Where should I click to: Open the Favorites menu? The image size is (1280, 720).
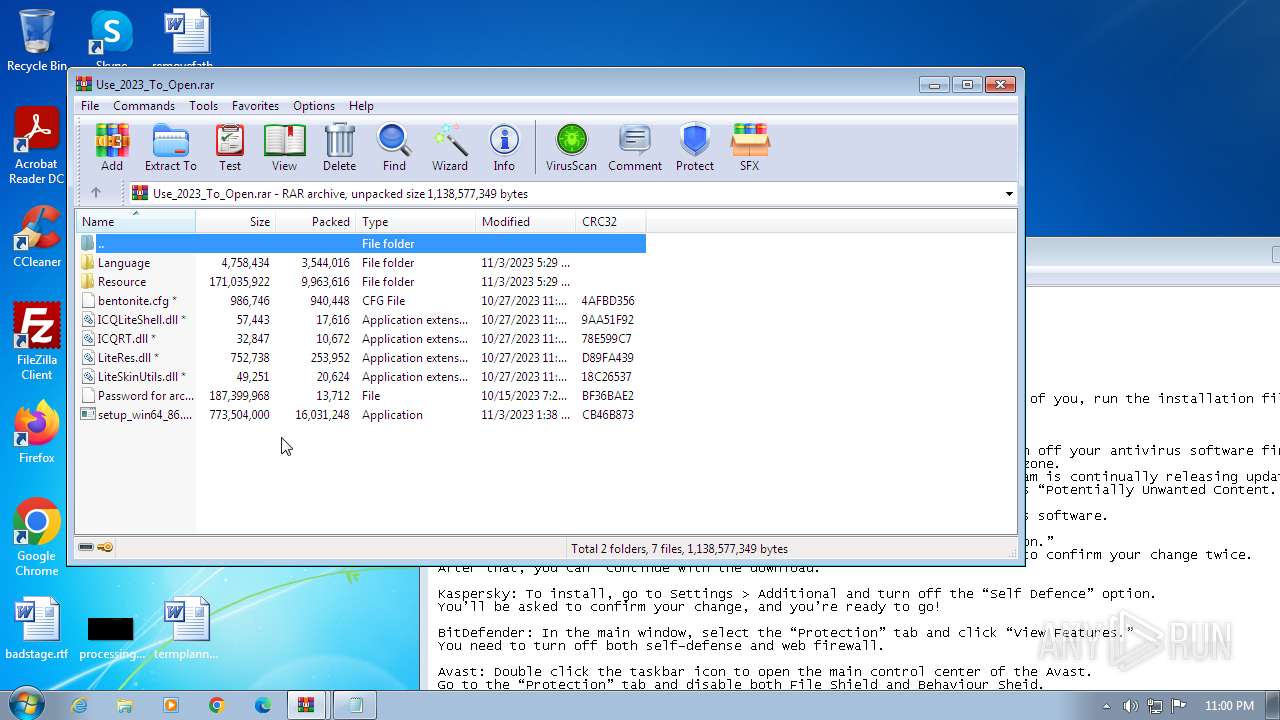(255, 106)
